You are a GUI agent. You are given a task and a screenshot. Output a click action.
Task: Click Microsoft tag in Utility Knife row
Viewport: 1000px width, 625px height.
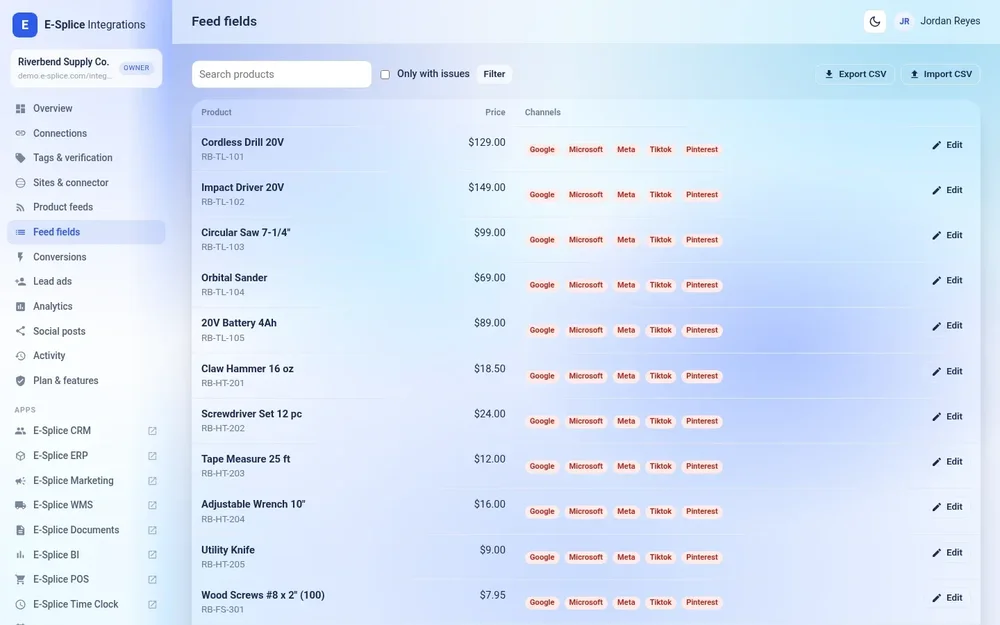click(585, 557)
